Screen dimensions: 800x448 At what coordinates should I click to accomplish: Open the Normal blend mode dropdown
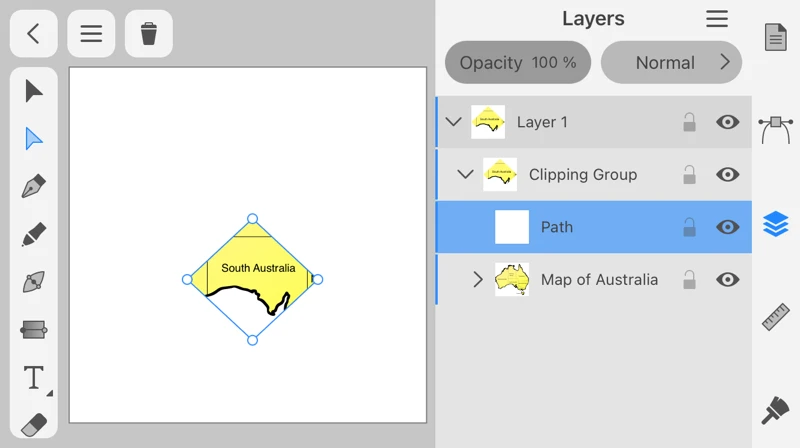point(671,62)
